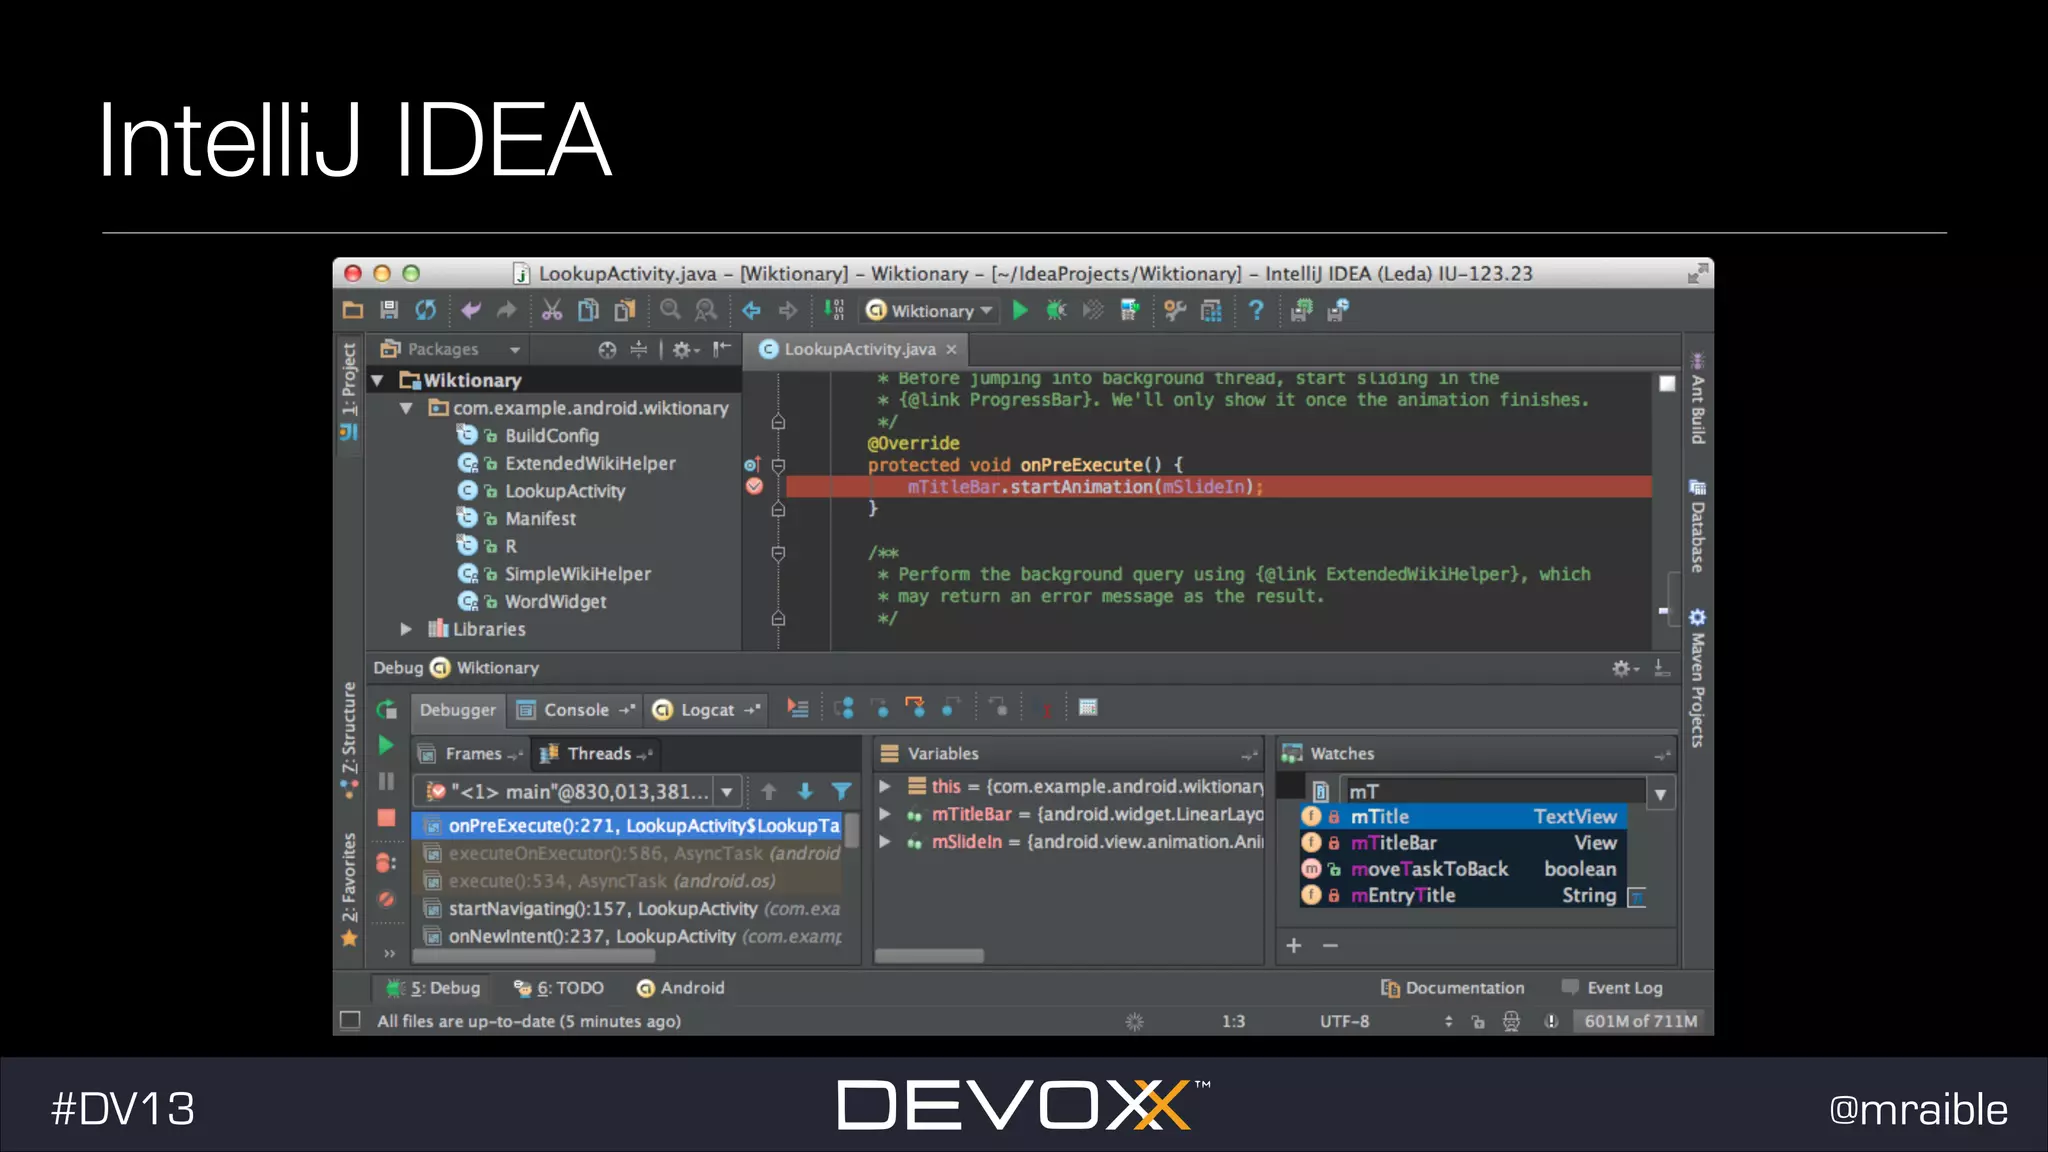
Task: Toggle the tool window square in status bar
Action: point(350,1021)
